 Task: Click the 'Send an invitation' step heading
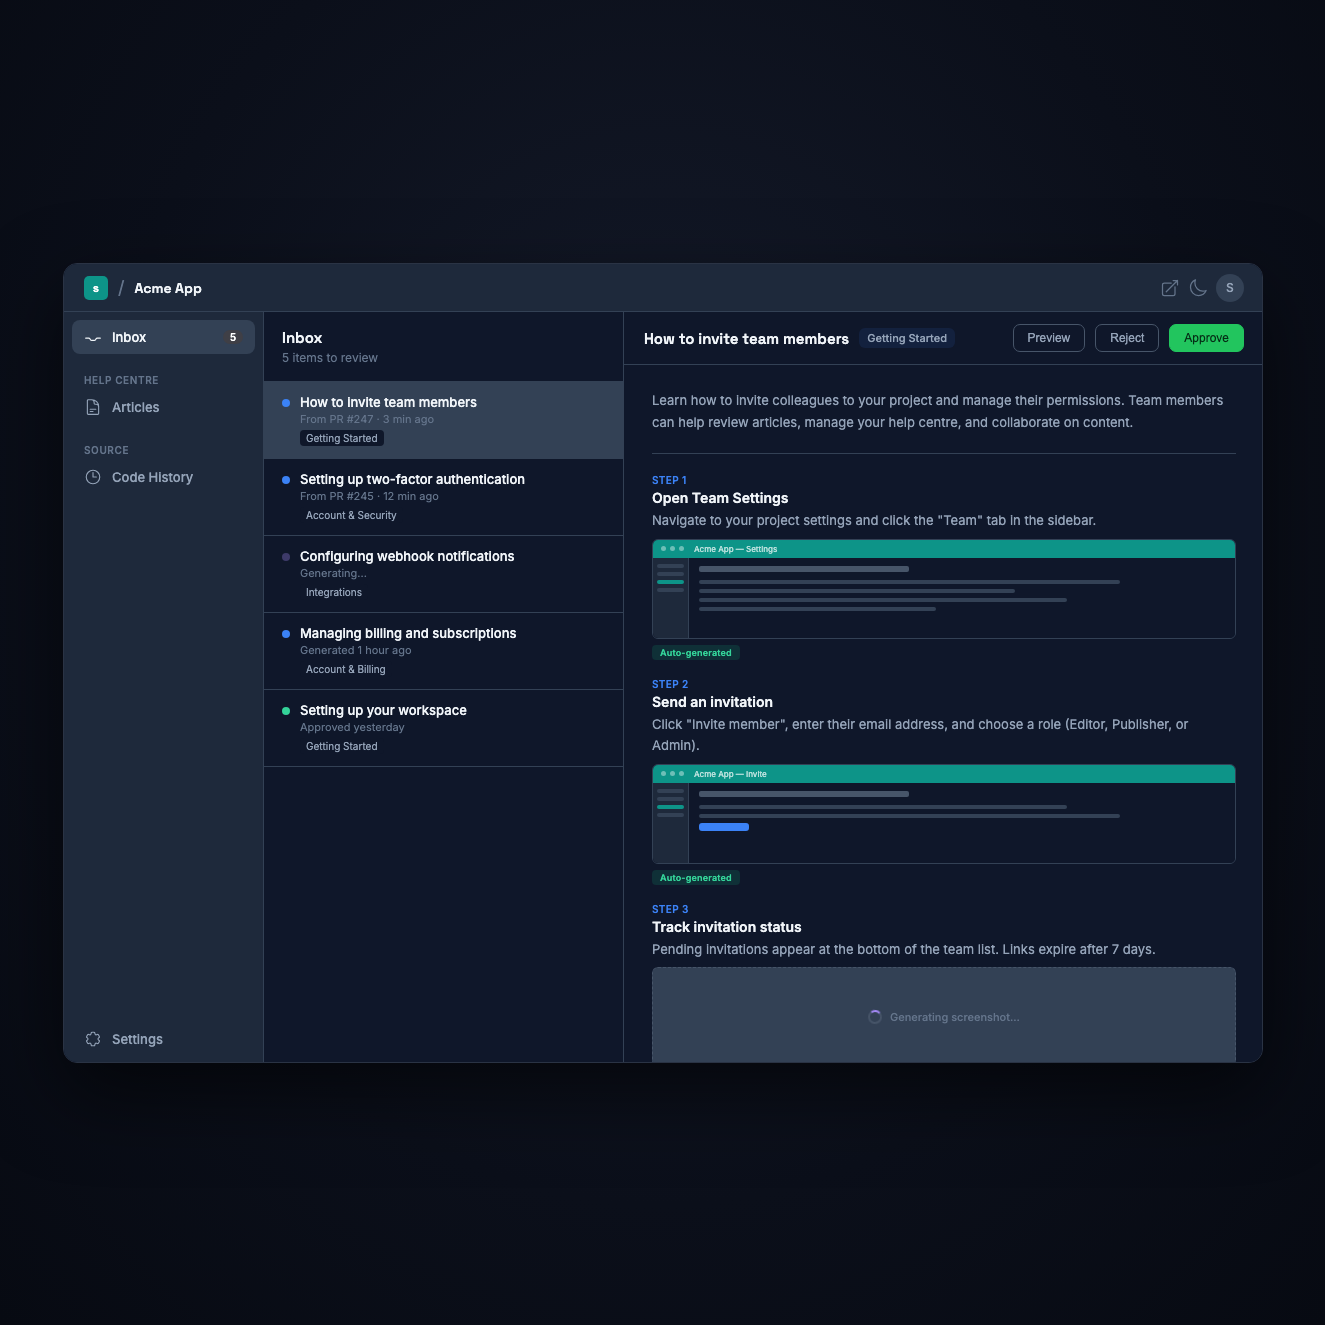pyautogui.click(x=712, y=702)
